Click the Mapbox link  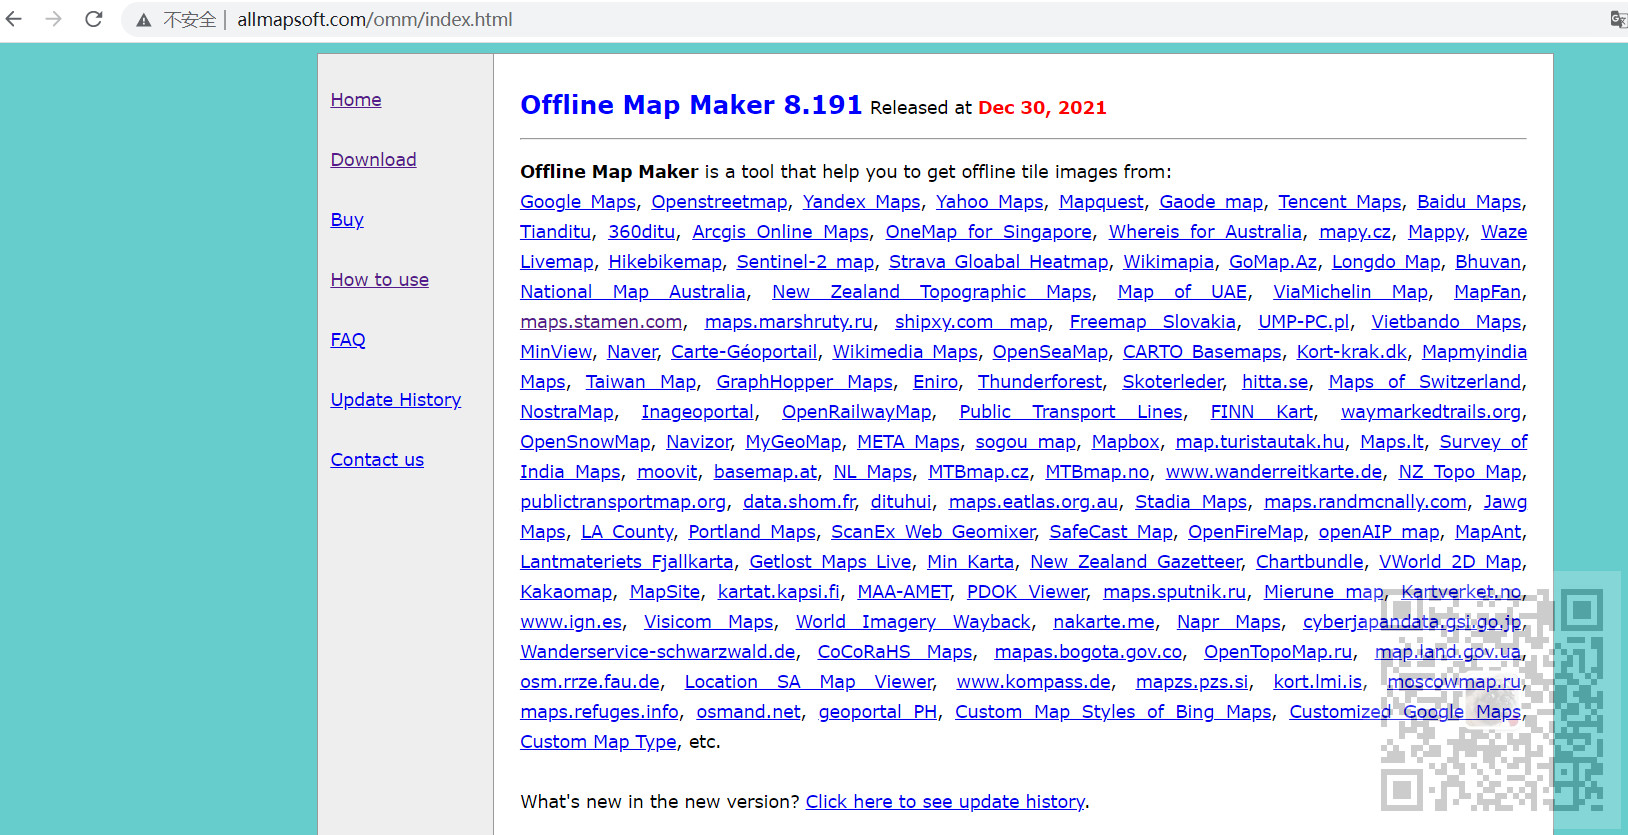[x=1125, y=442]
